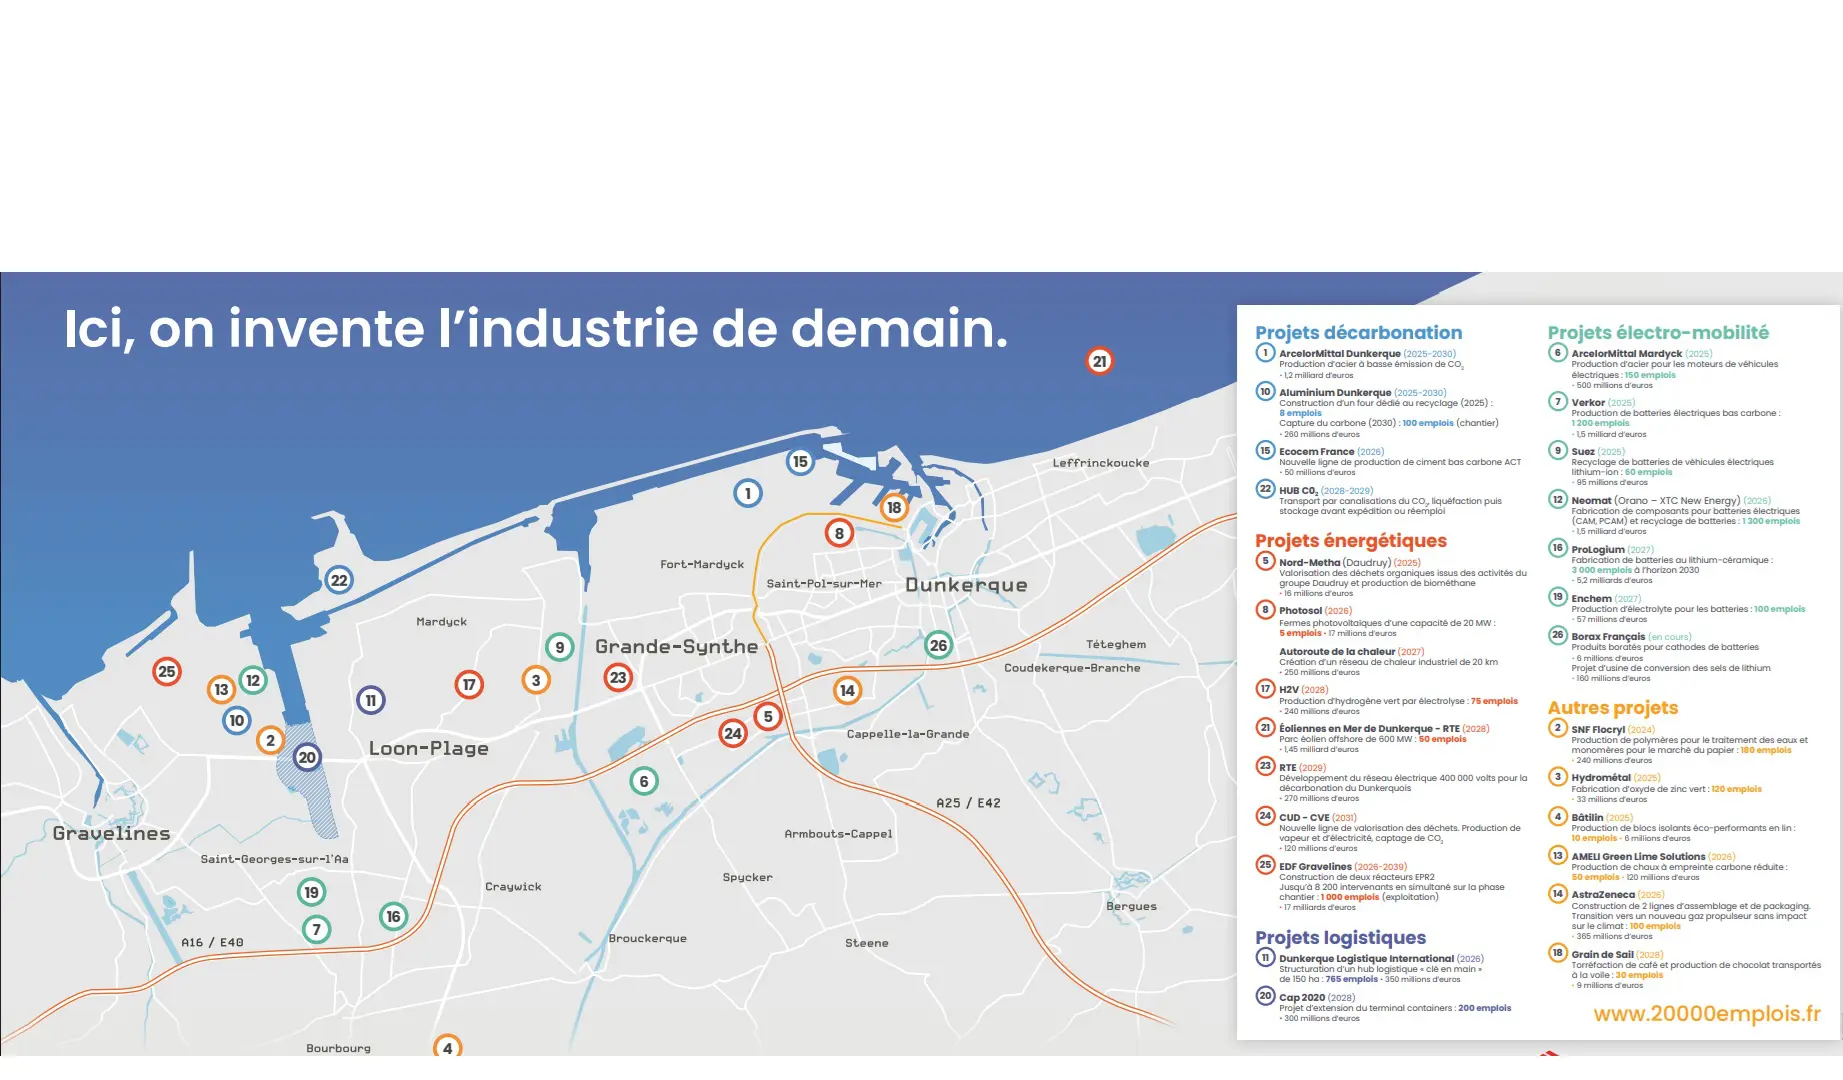Viewport: 1843px width, 1080px height.
Task: Click map marker 21 in the sea
Action: [1099, 361]
